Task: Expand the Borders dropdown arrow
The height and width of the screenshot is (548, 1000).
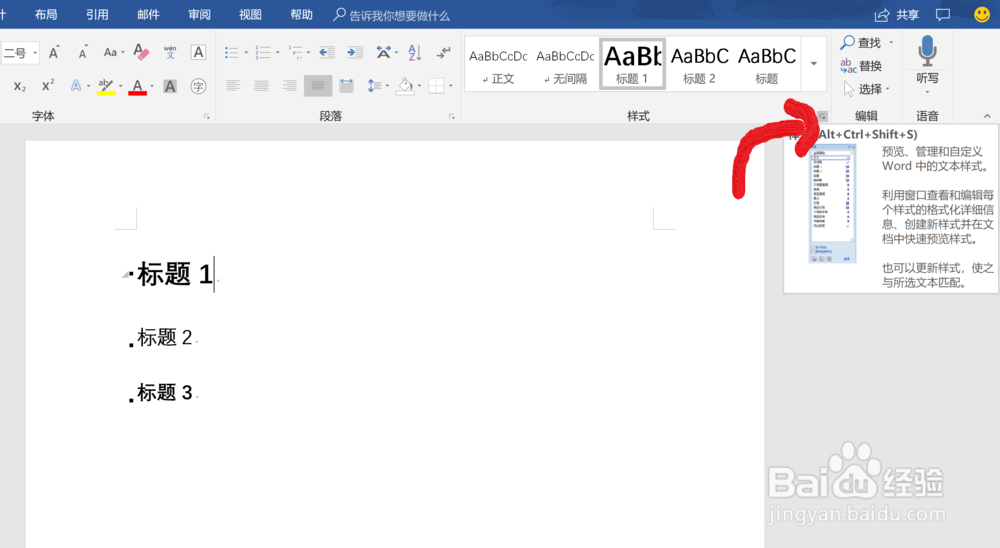Action: (x=451, y=86)
